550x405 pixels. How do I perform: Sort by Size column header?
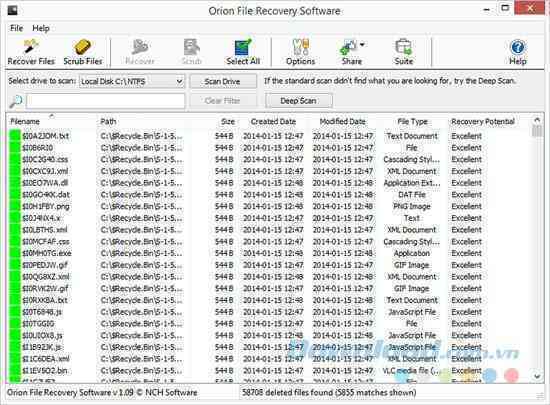click(228, 122)
